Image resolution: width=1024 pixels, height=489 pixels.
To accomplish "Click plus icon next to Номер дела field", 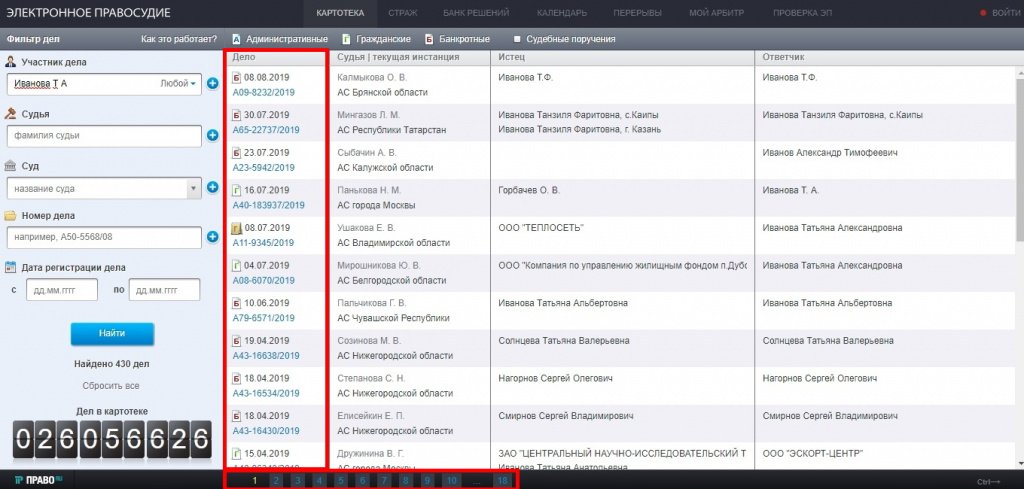I will (212, 237).
